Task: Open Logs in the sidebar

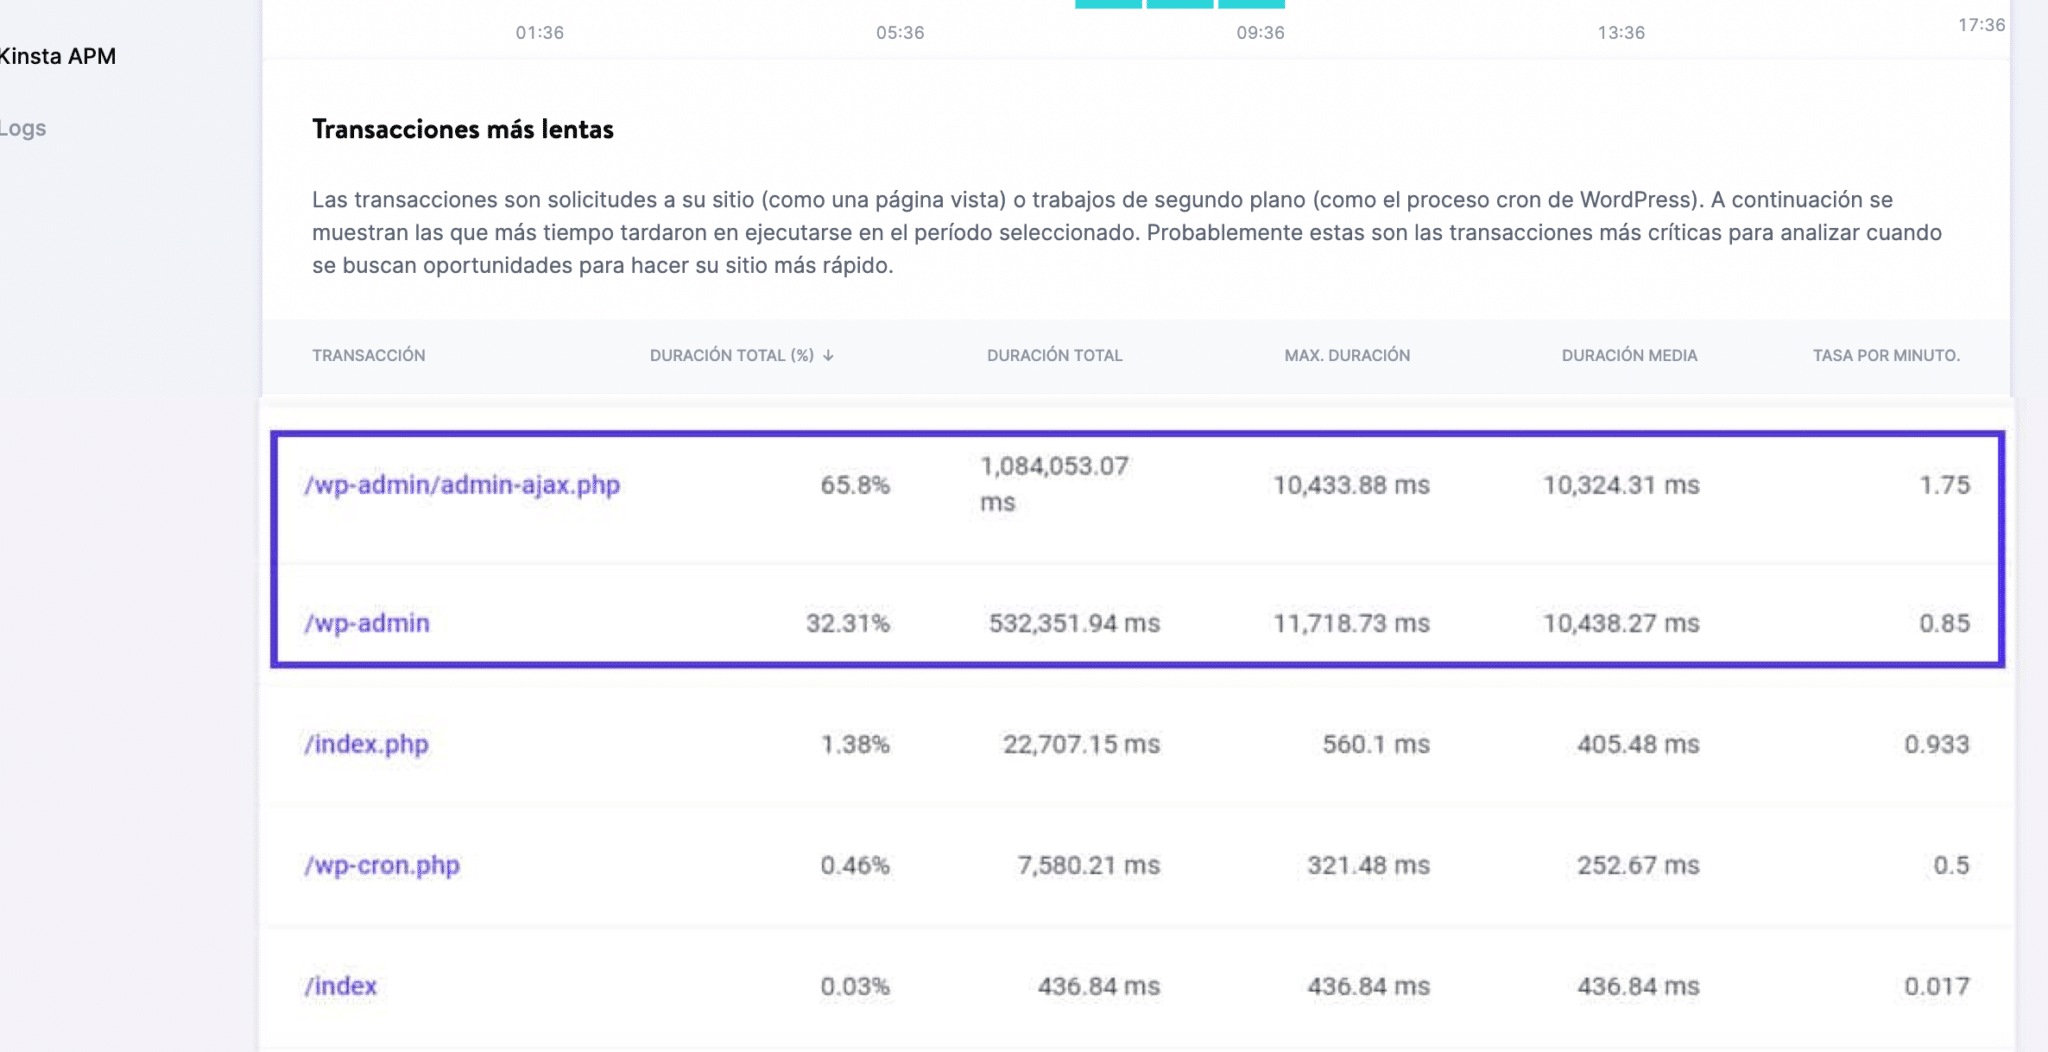Action: 24,128
